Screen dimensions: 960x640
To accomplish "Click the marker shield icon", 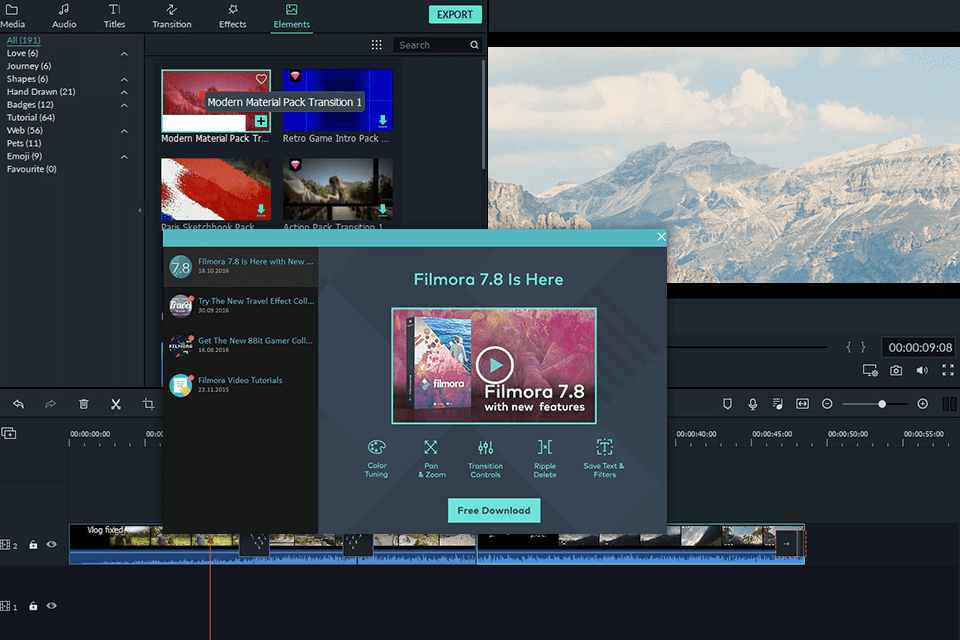I will (x=727, y=404).
